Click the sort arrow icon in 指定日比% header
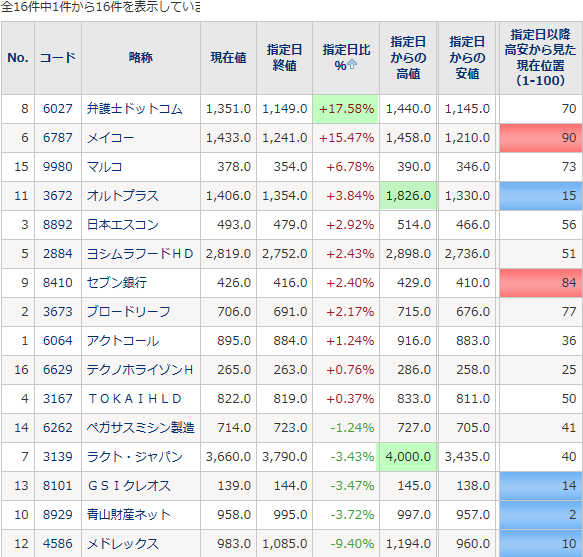583x557 pixels. (352, 65)
